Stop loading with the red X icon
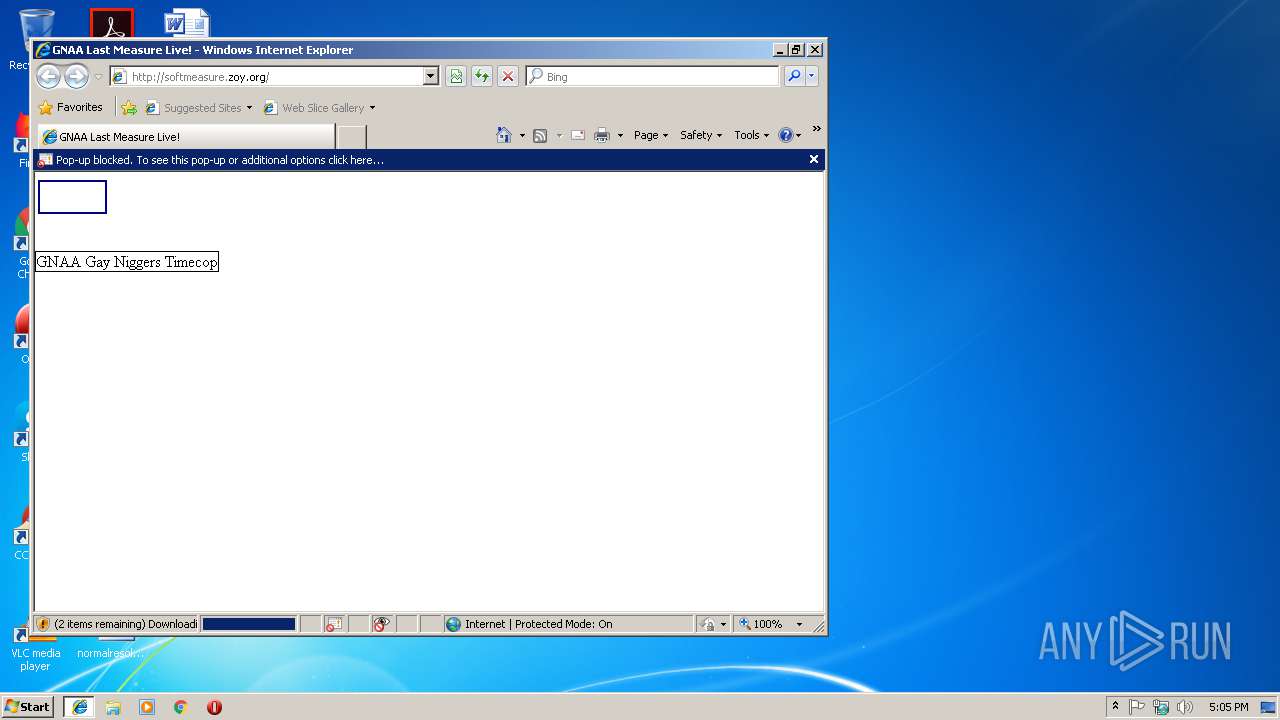Image resolution: width=1280 pixels, height=720 pixels. 508,76
